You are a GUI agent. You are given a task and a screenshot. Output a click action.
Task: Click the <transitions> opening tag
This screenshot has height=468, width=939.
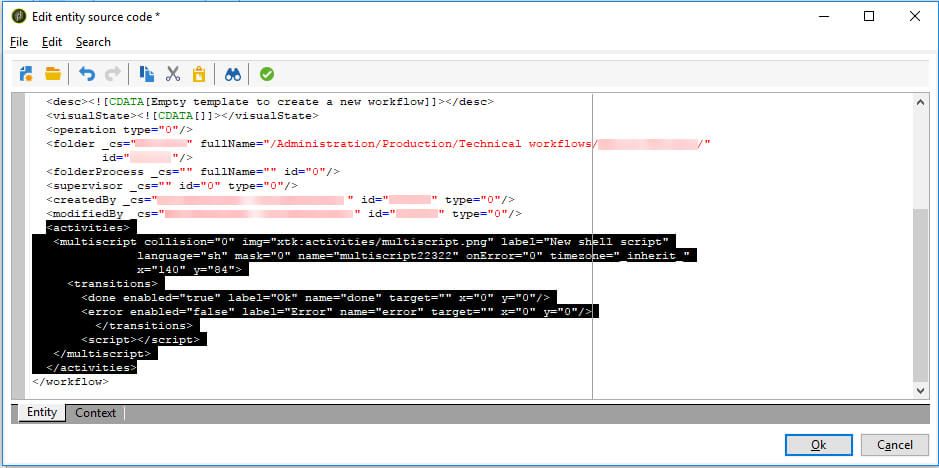coord(112,284)
